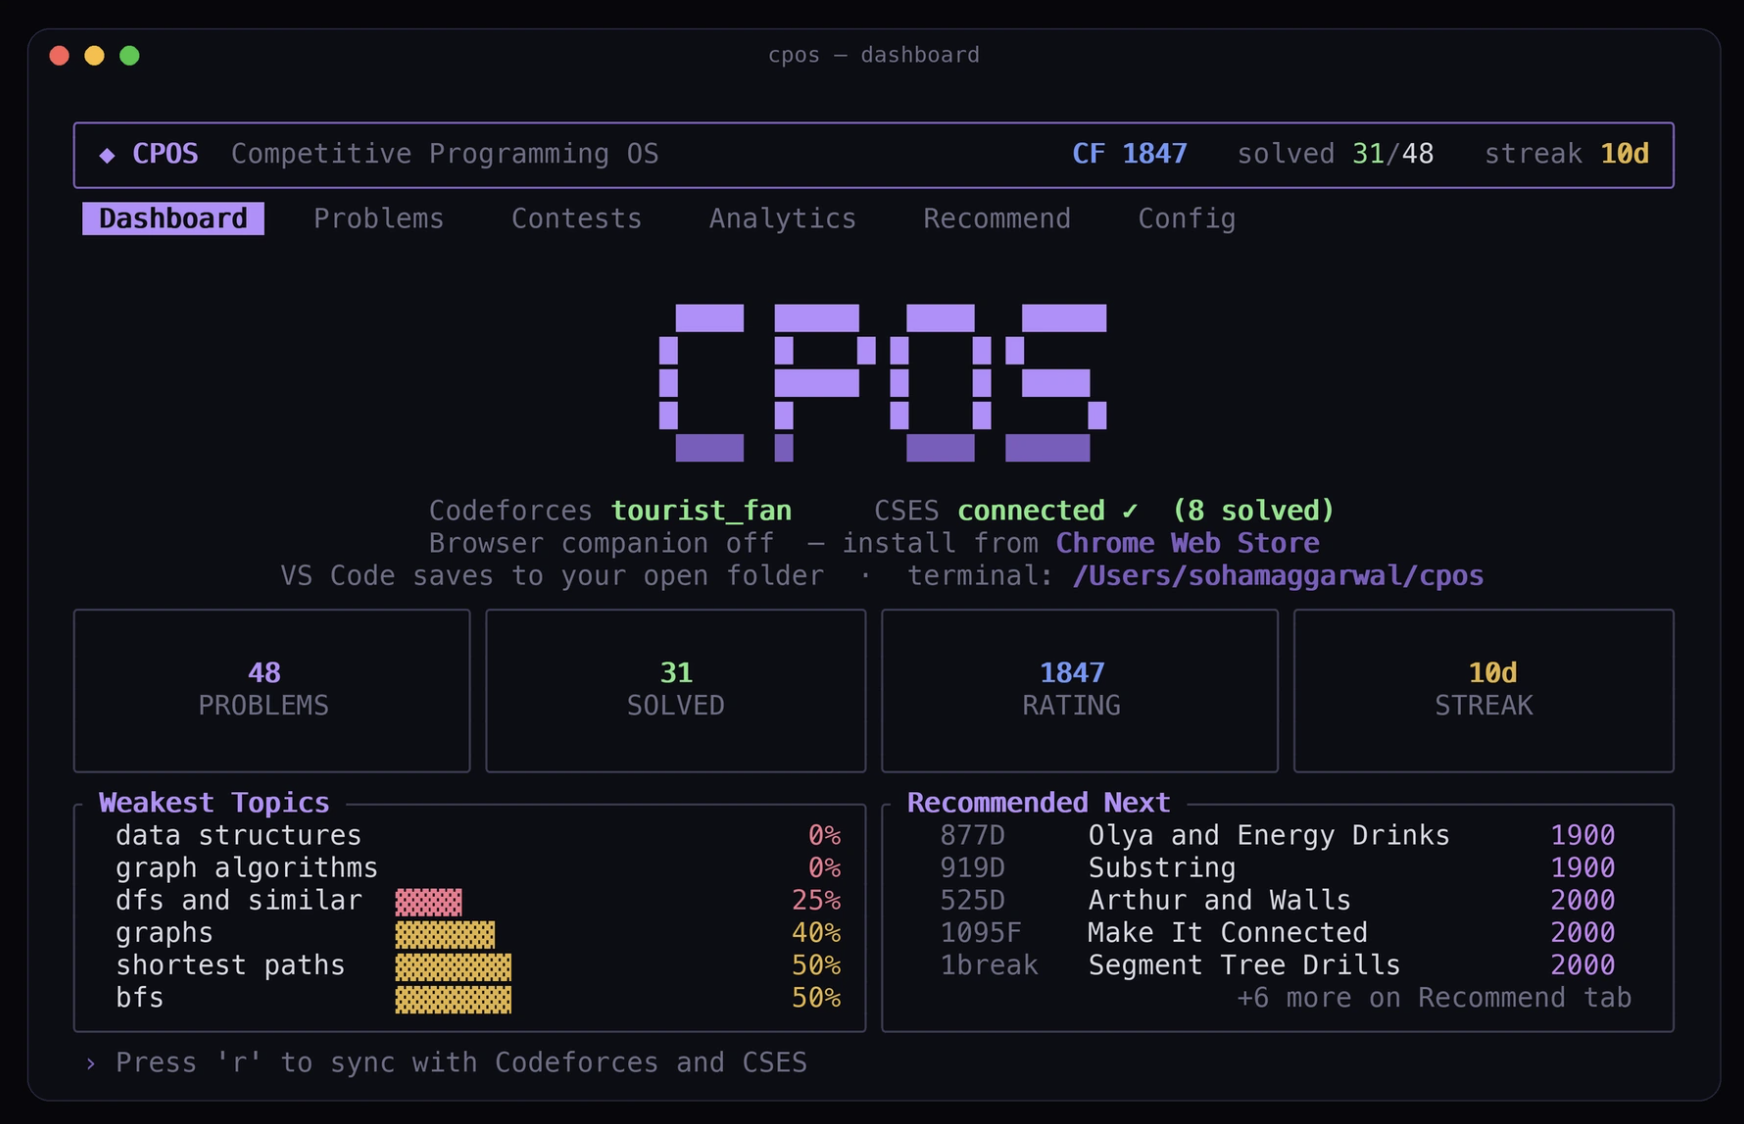Screen dimensions: 1744x1124
Task: Open the Chrome Web Store link
Action: [1187, 543]
